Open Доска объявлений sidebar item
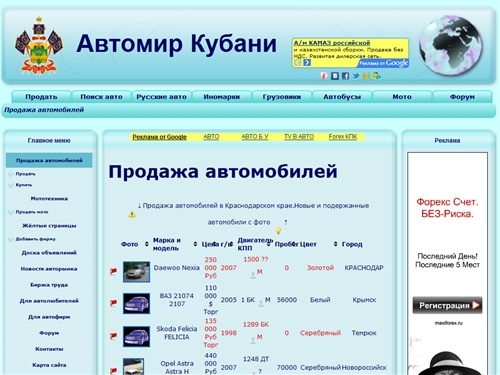This screenshot has height=375, width=500. [x=49, y=253]
